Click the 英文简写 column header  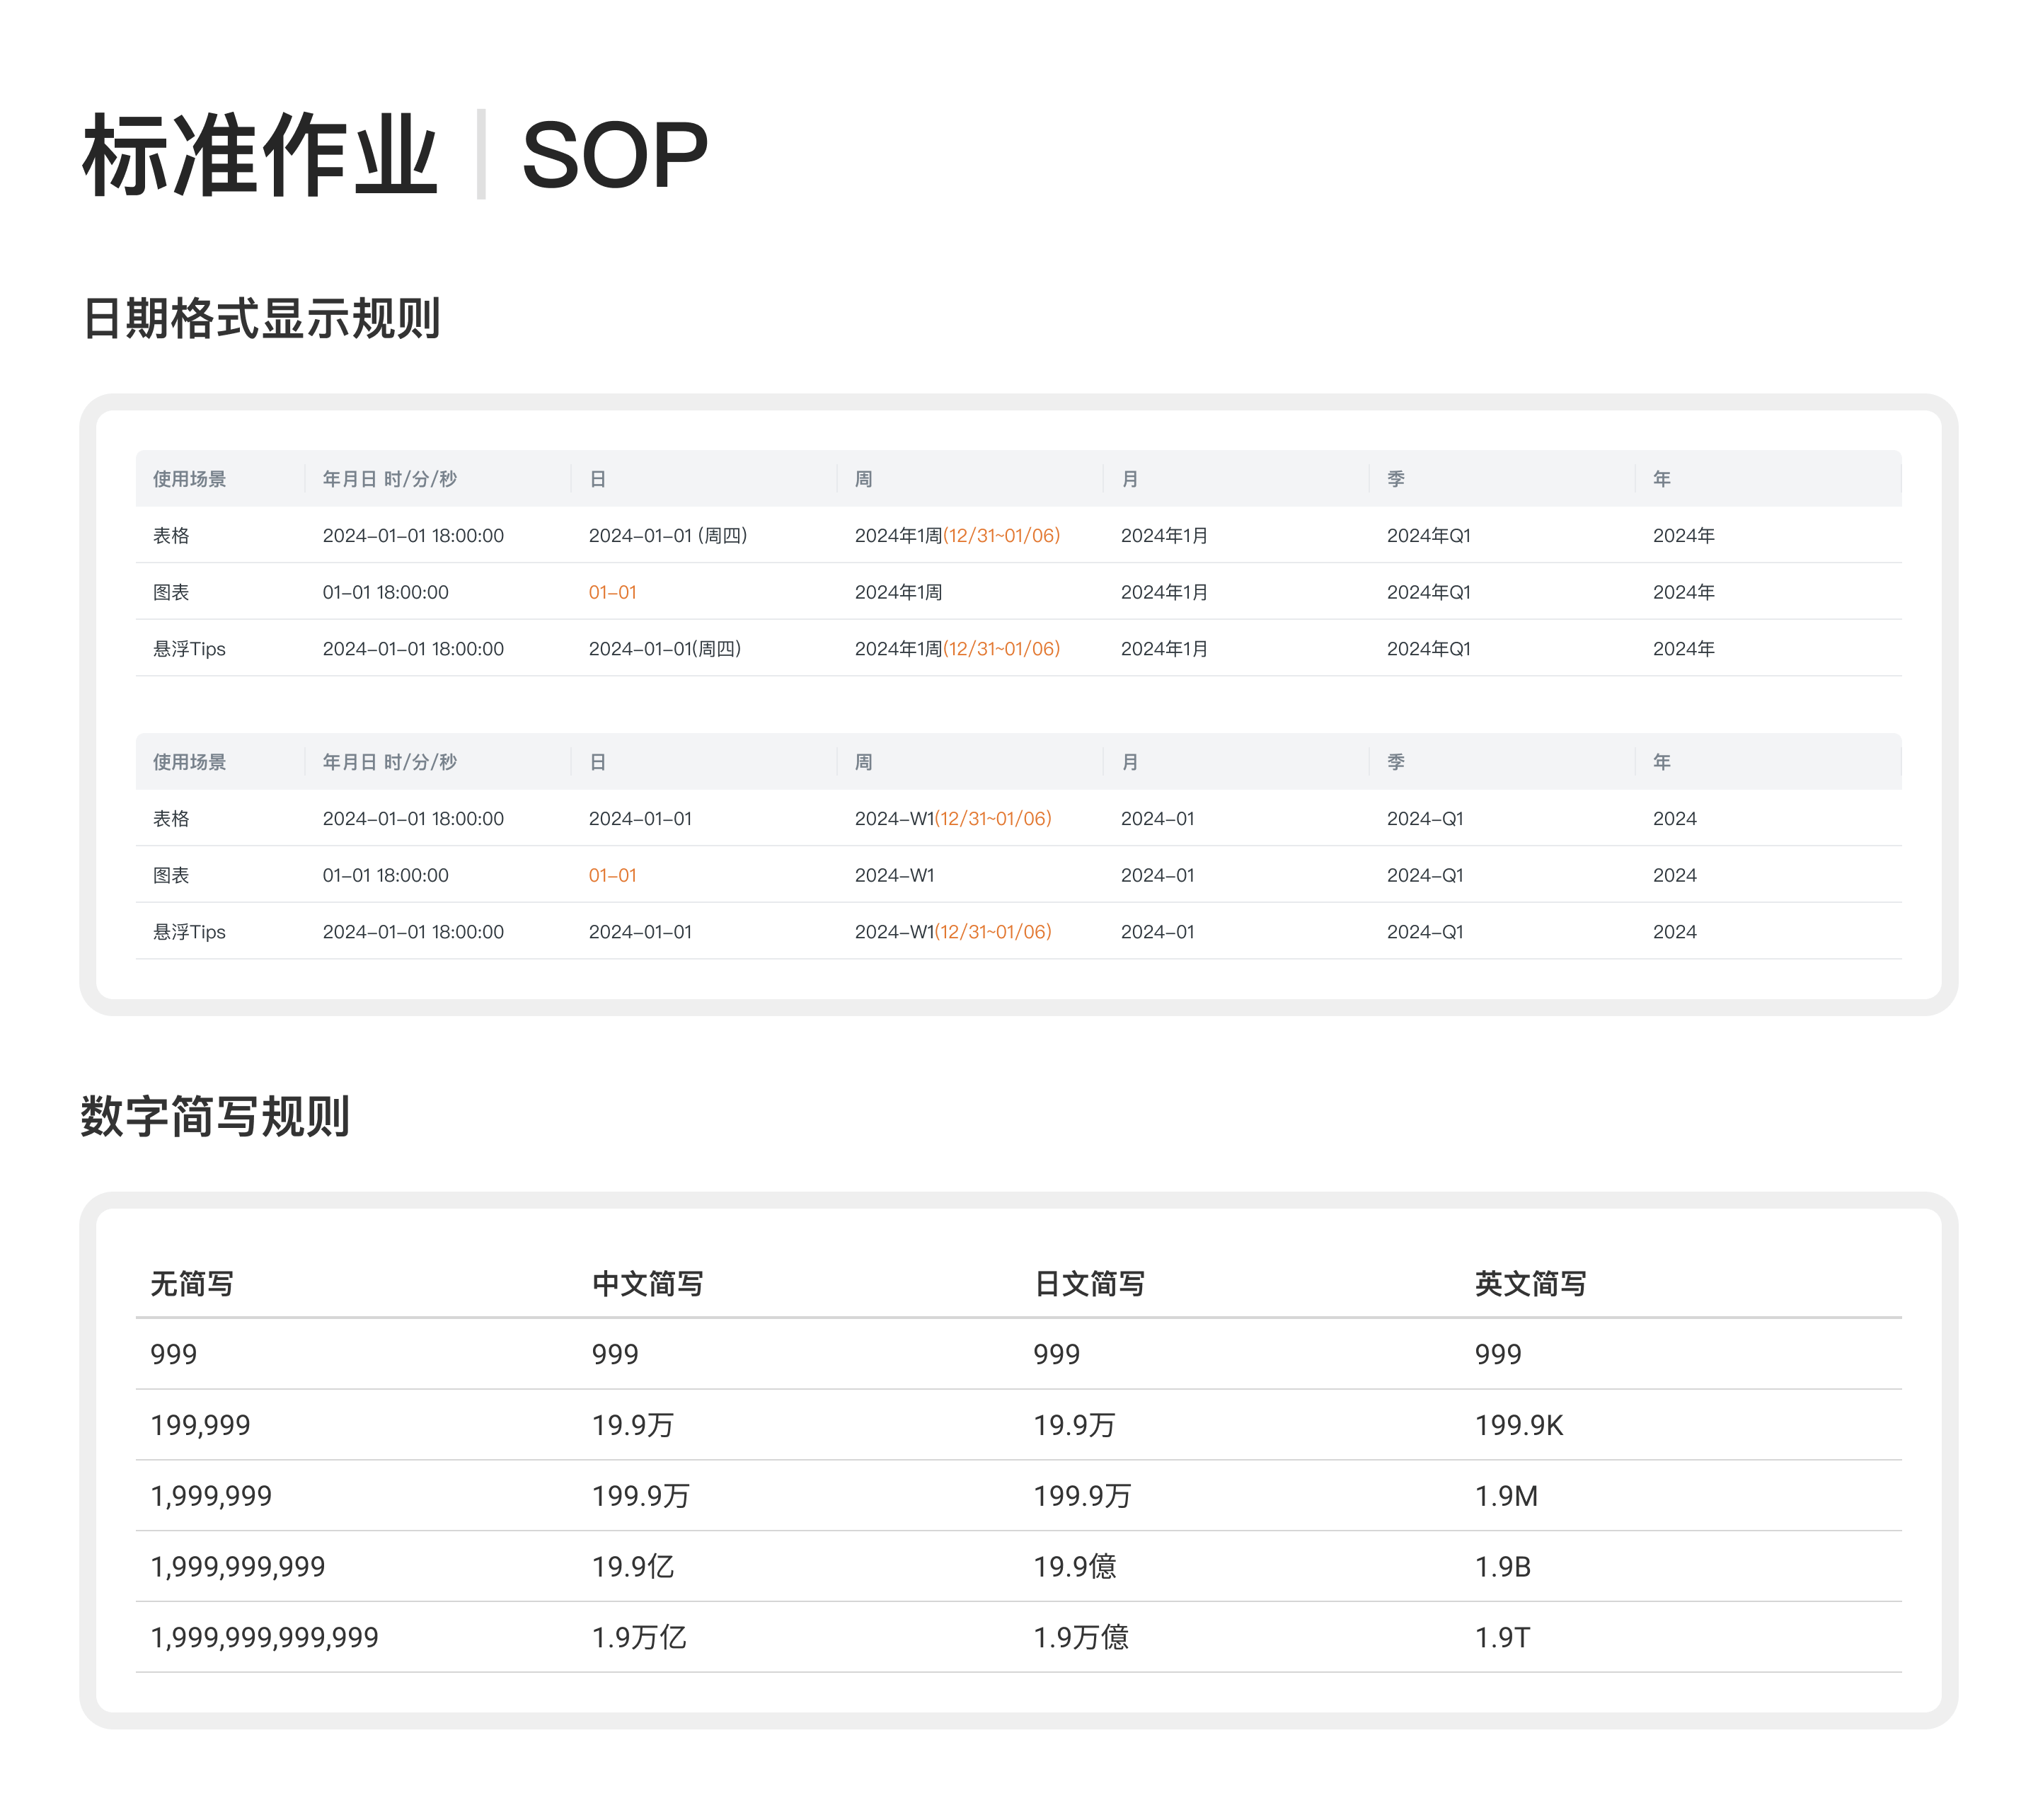point(1530,1284)
